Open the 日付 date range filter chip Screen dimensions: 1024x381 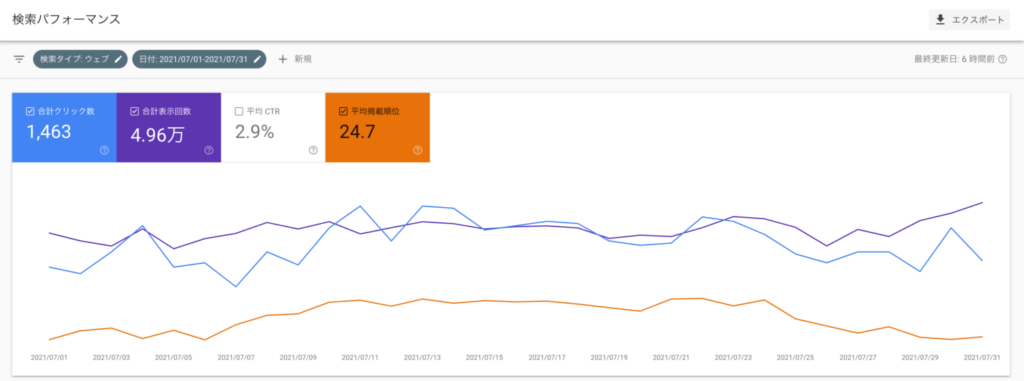click(199, 59)
